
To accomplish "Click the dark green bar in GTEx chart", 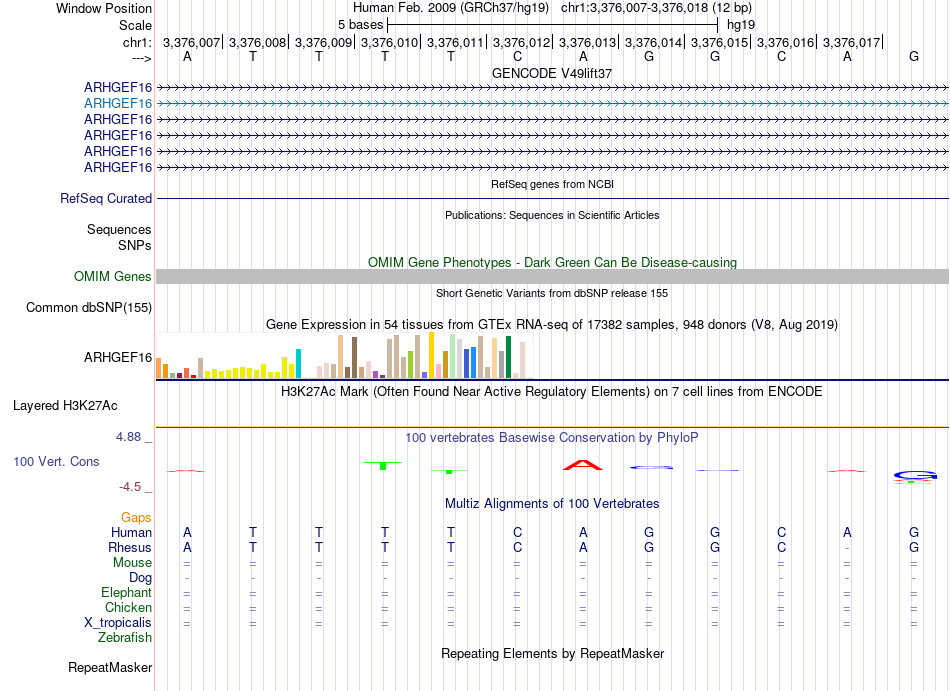I will (x=508, y=357).
